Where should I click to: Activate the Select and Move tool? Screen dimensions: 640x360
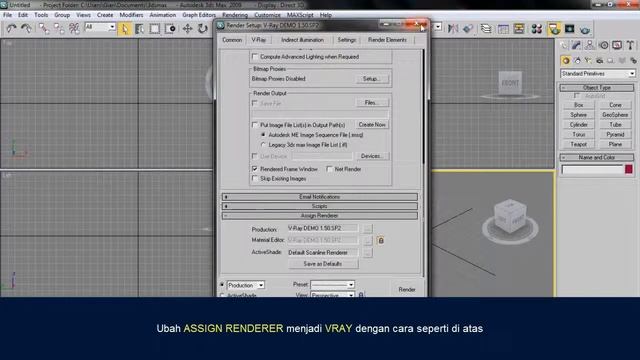click(x=187, y=29)
